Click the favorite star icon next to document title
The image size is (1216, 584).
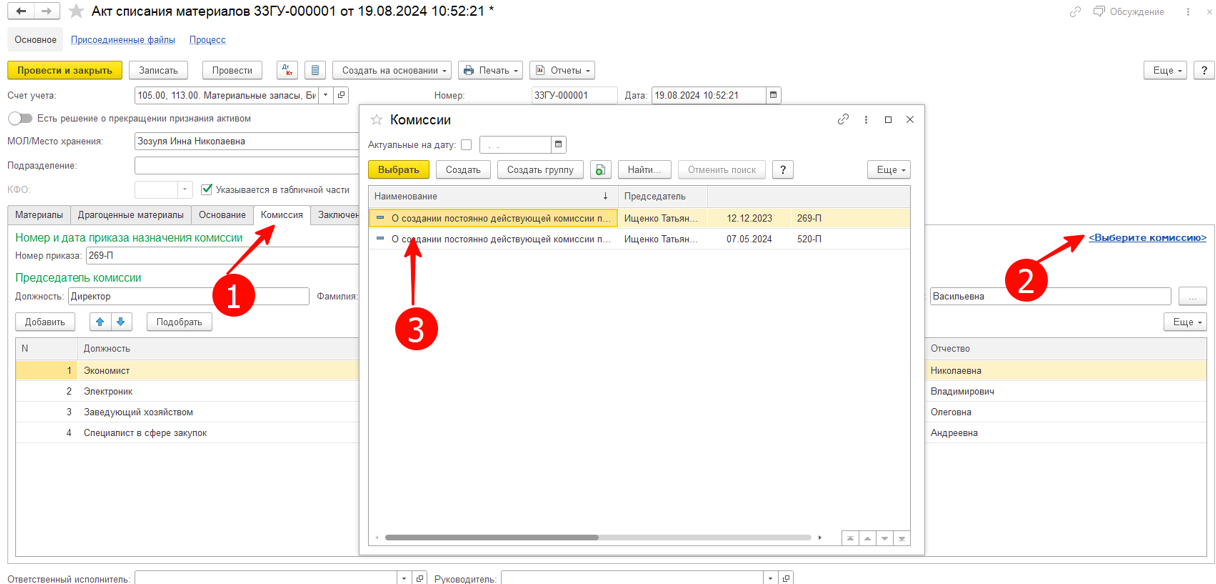(76, 12)
